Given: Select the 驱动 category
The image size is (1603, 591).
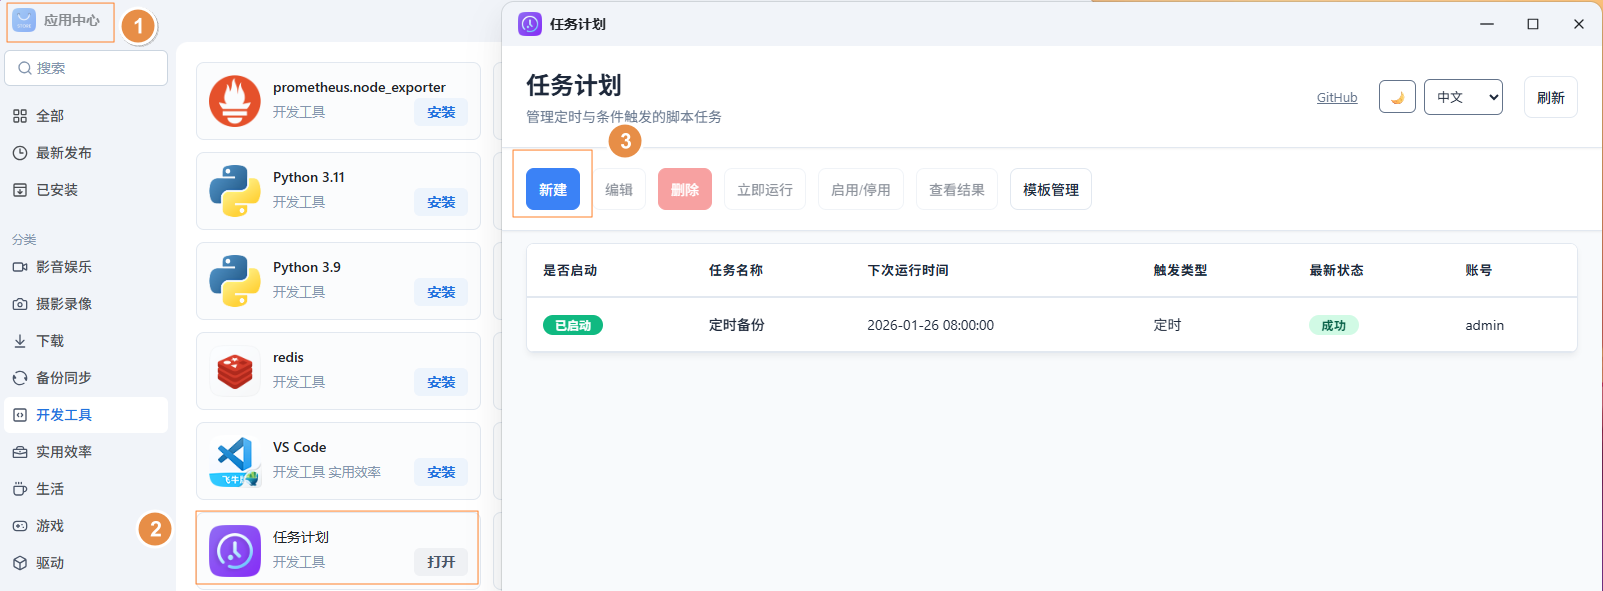Looking at the screenshot, I should (x=86, y=563).
